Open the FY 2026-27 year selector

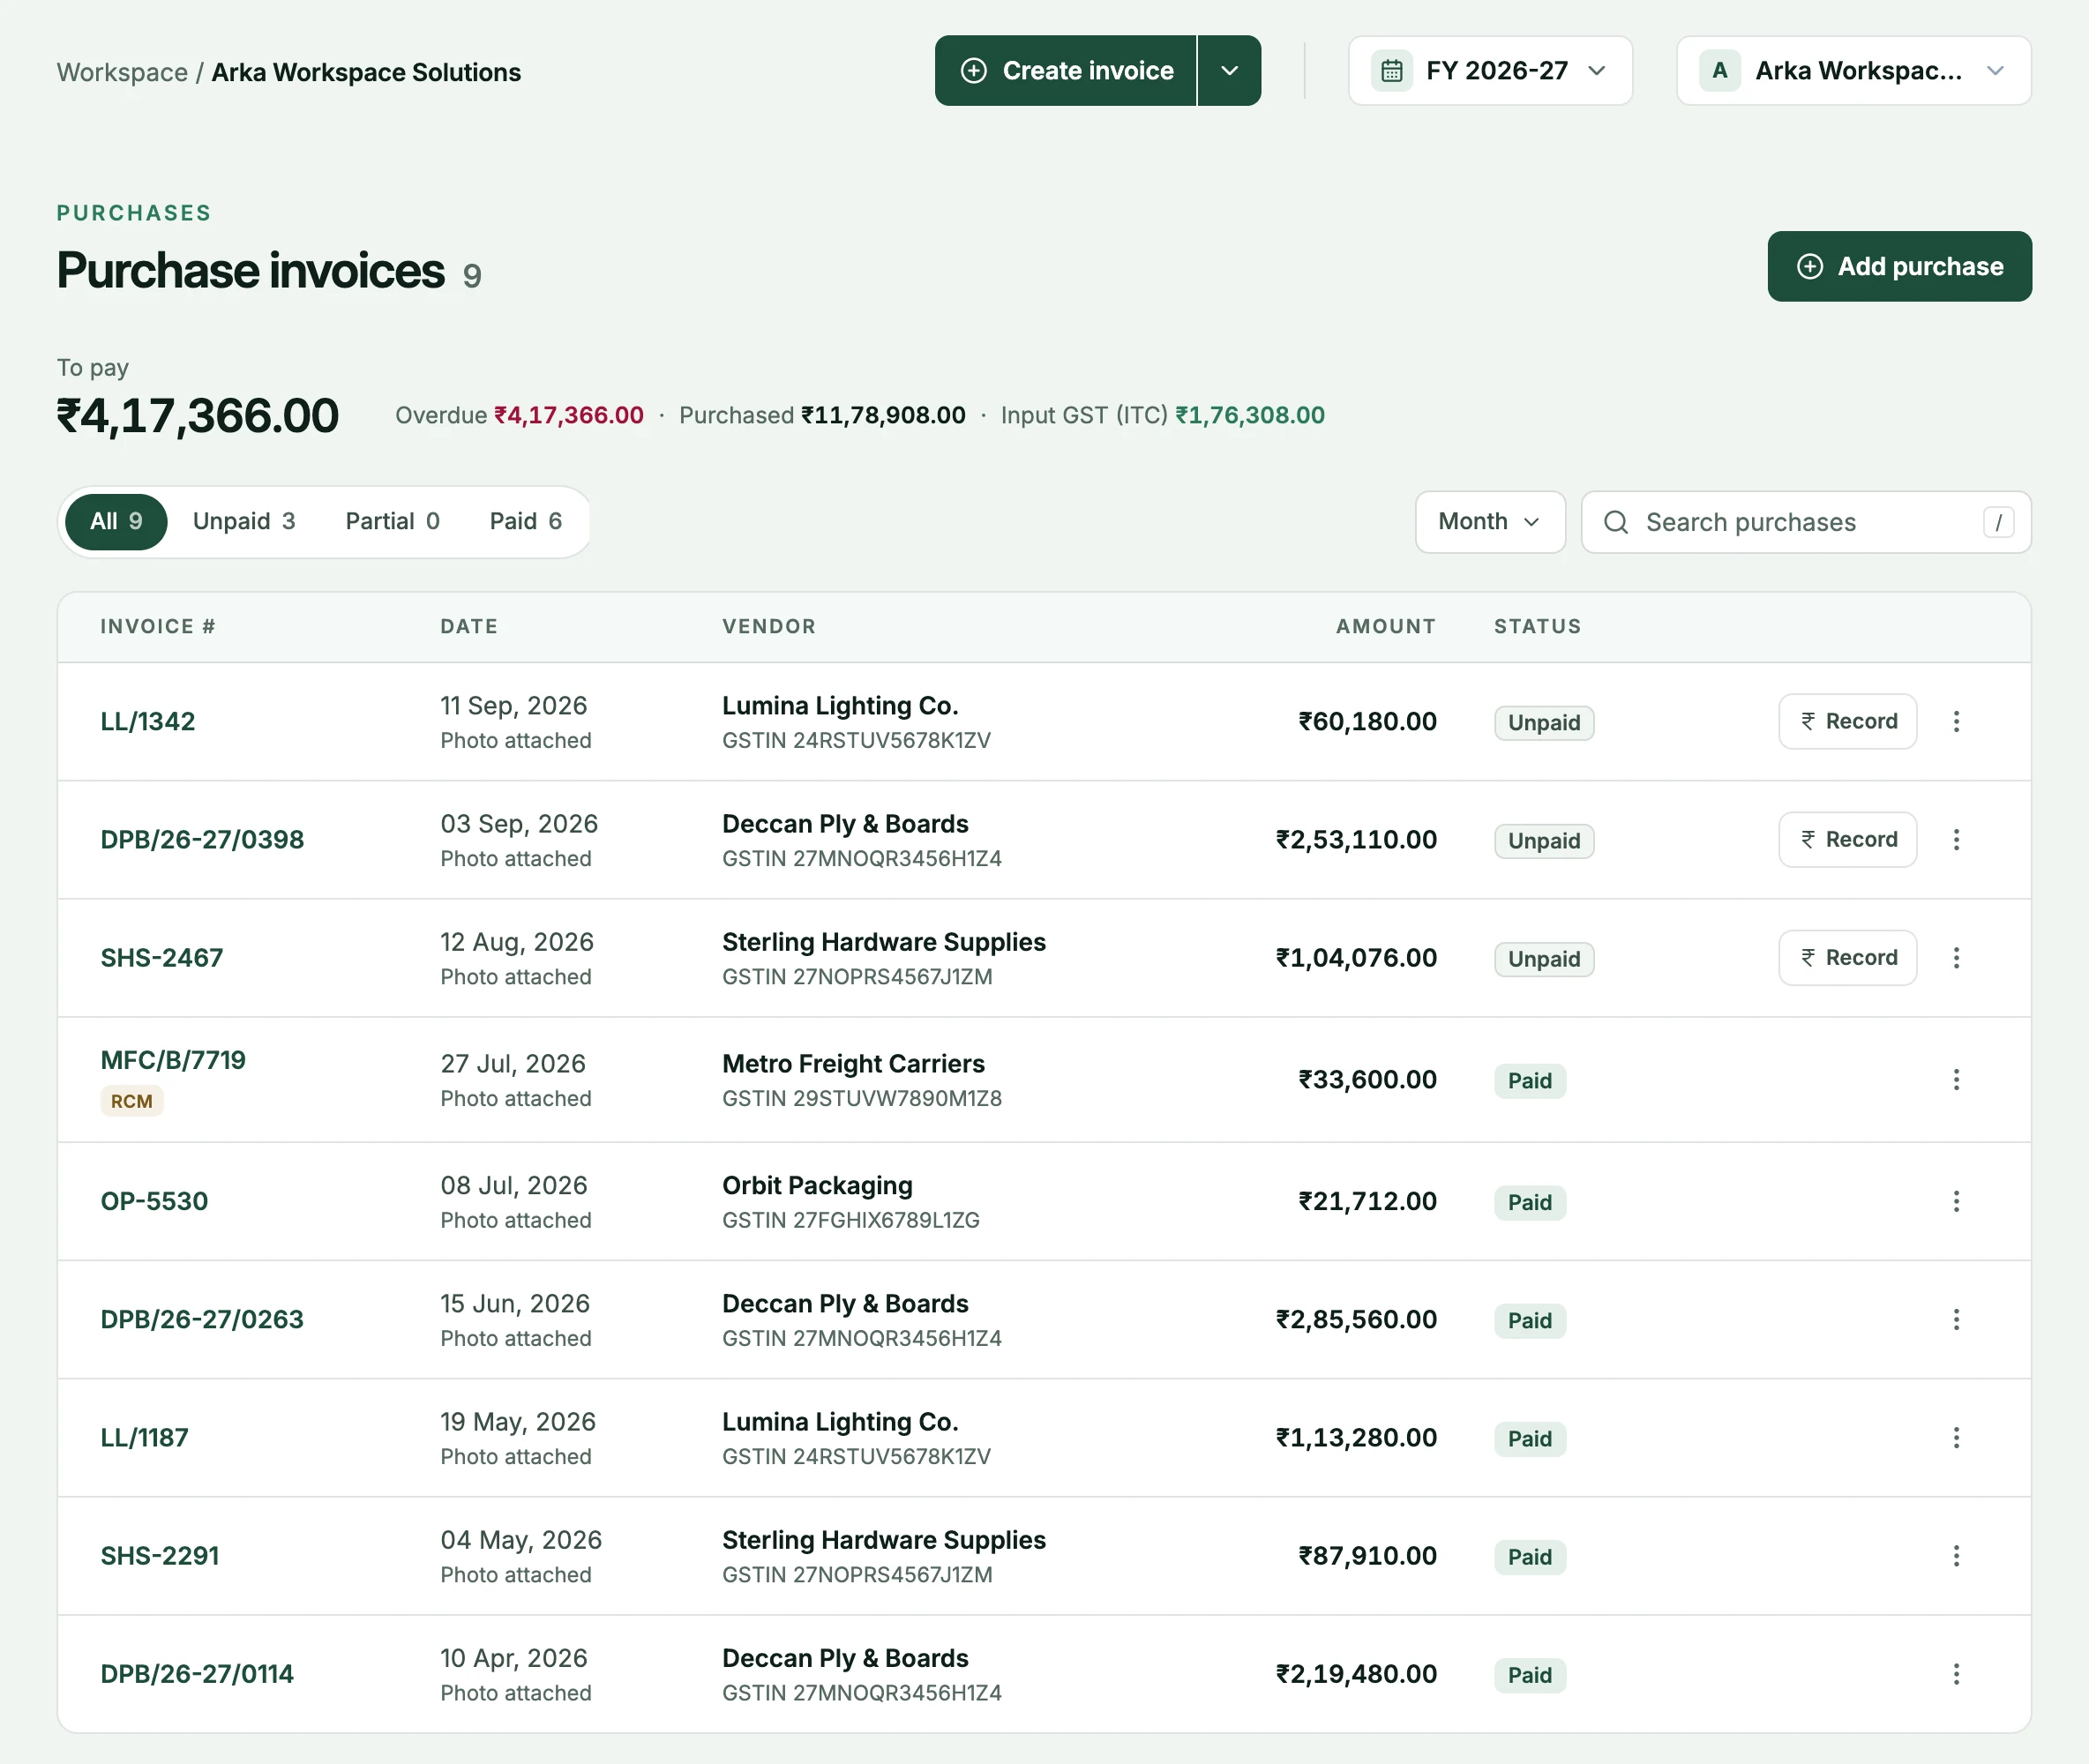(1490, 71)
